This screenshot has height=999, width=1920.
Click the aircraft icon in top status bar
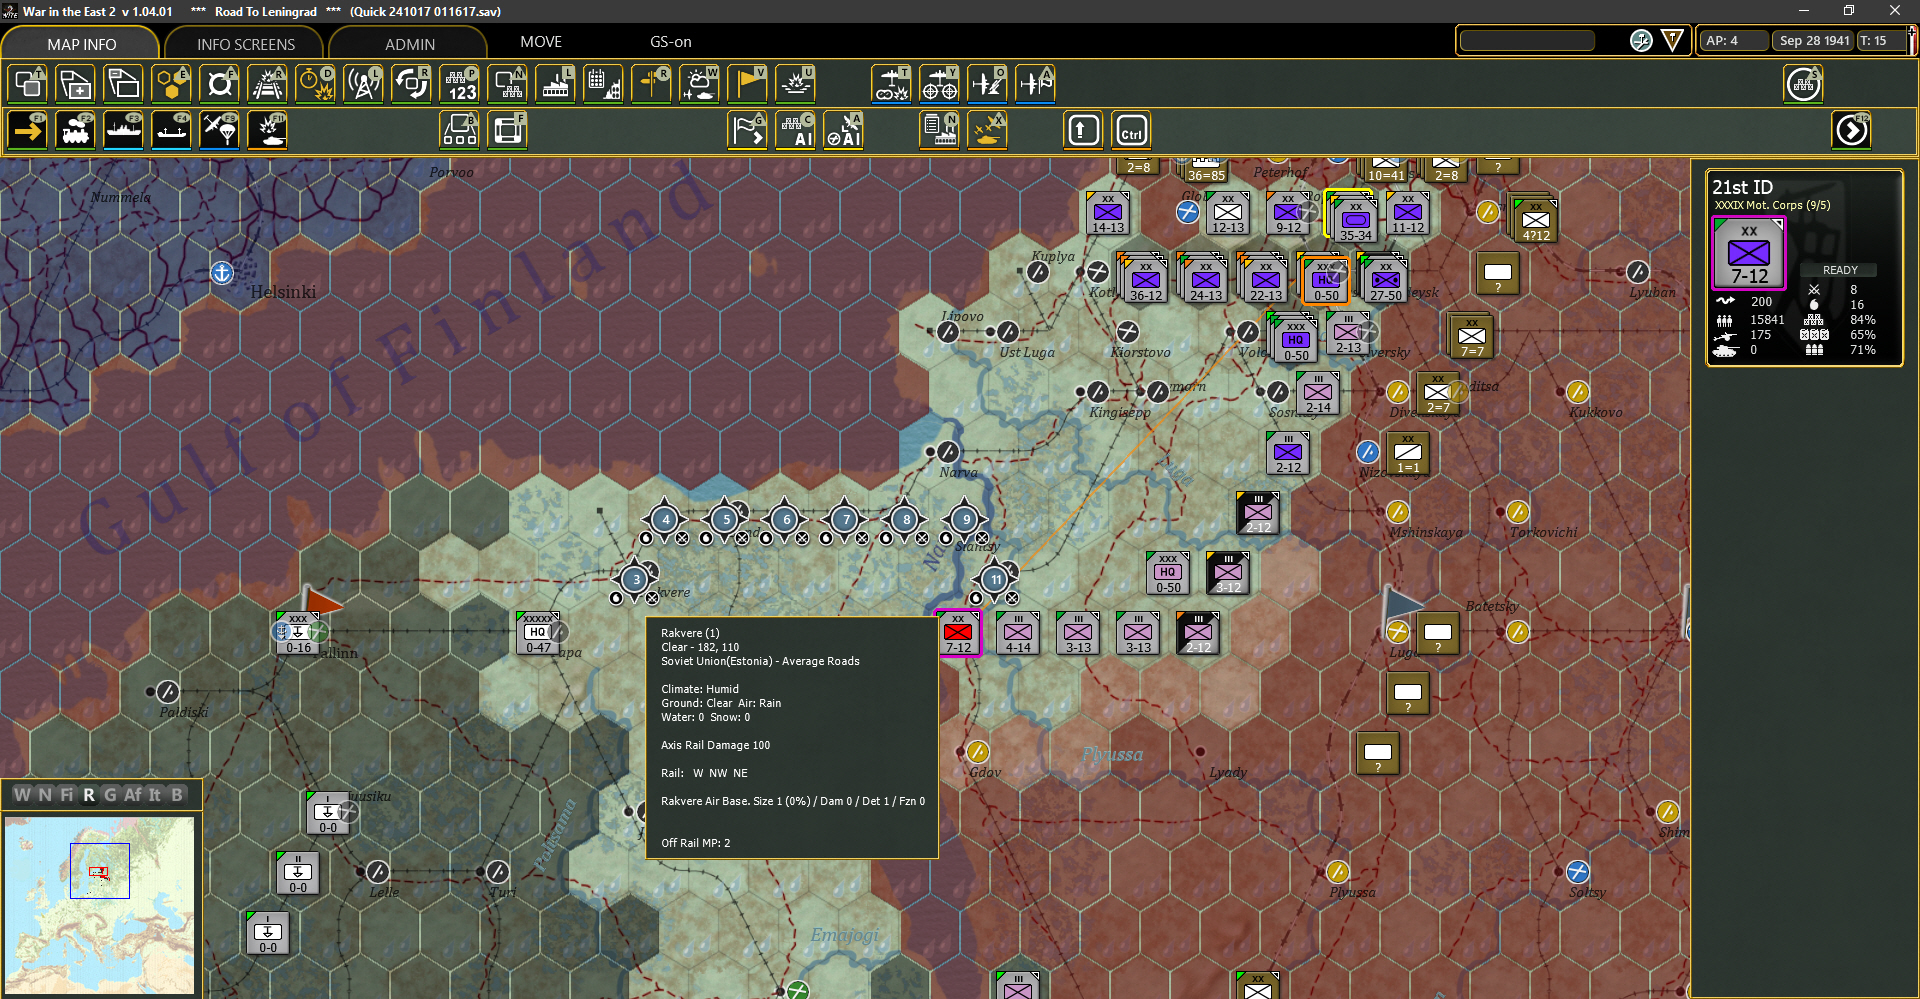1641,41
